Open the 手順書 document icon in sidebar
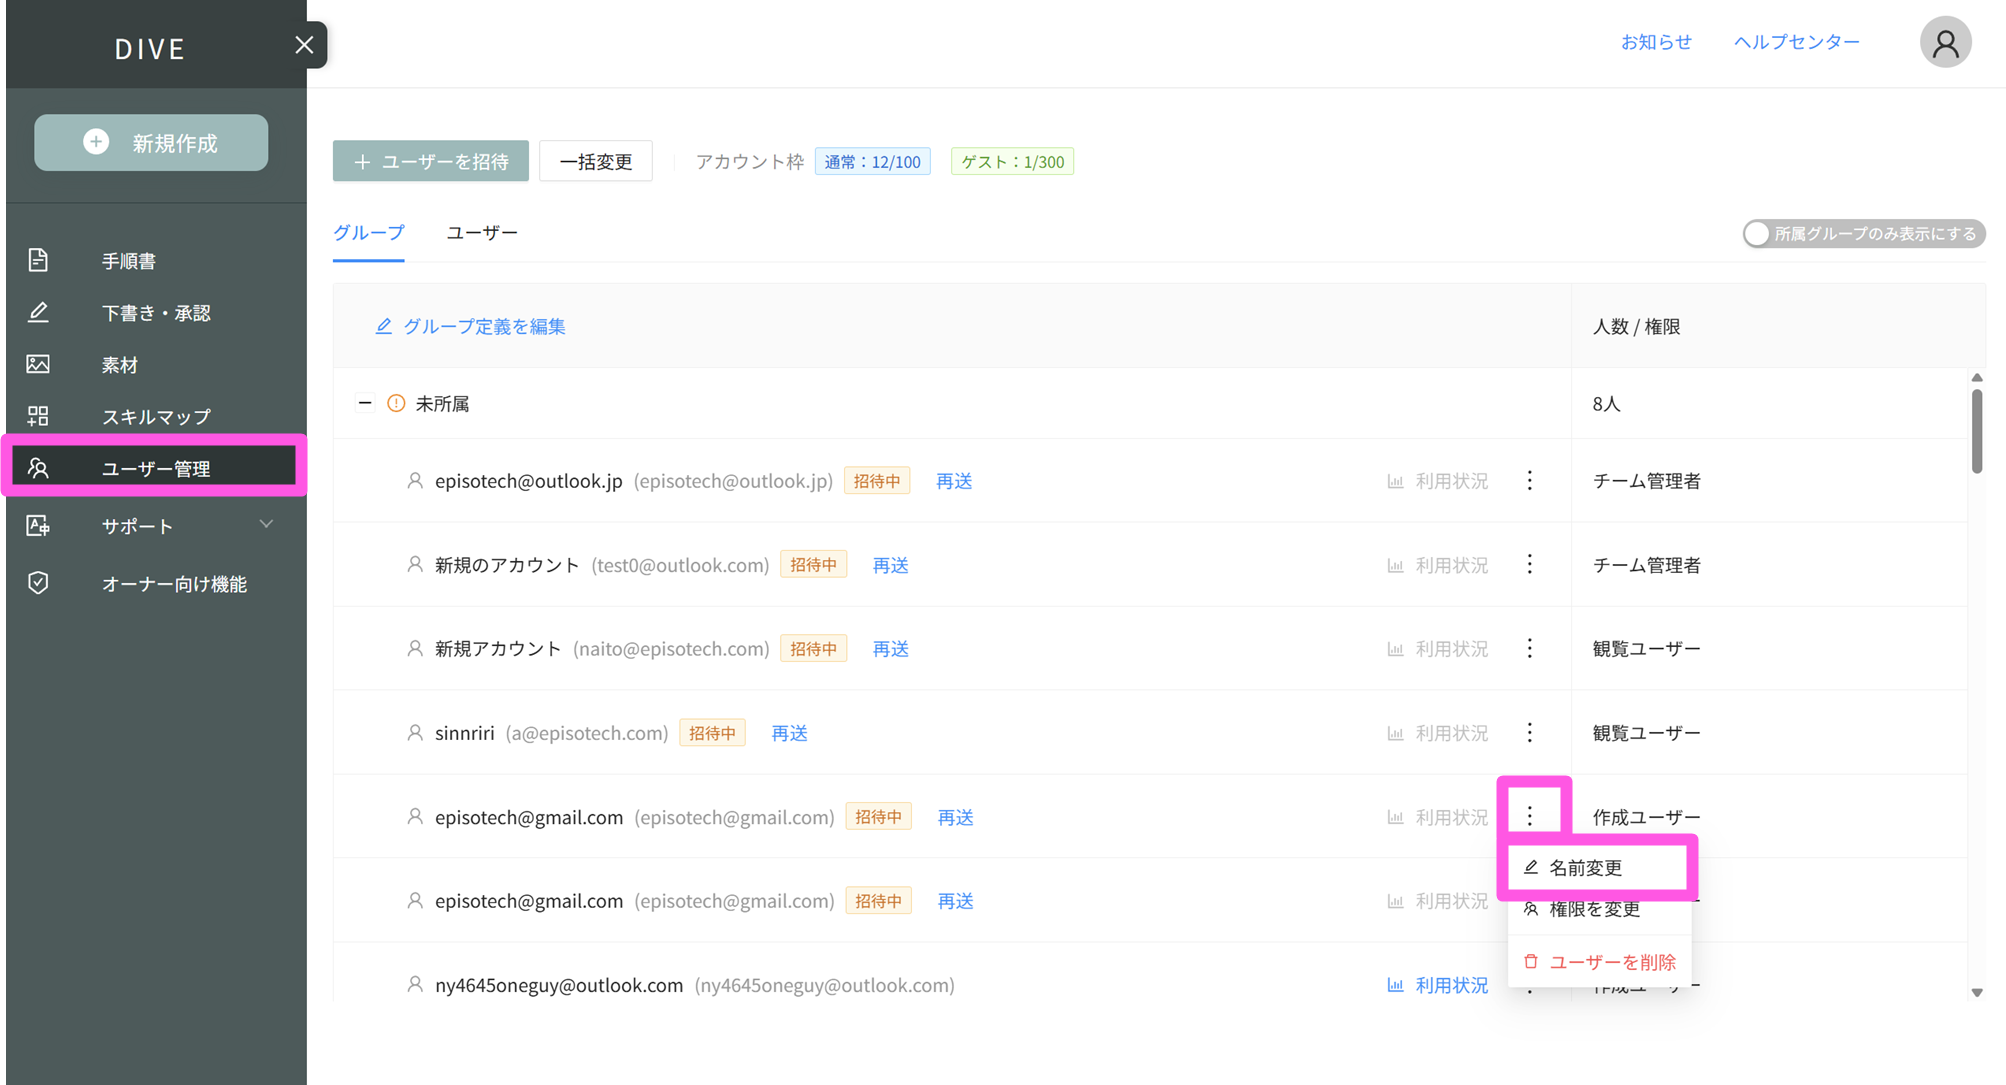The width and height of the screenshot is (2006, 1085). pyautogui.click(x=38, y=260)
